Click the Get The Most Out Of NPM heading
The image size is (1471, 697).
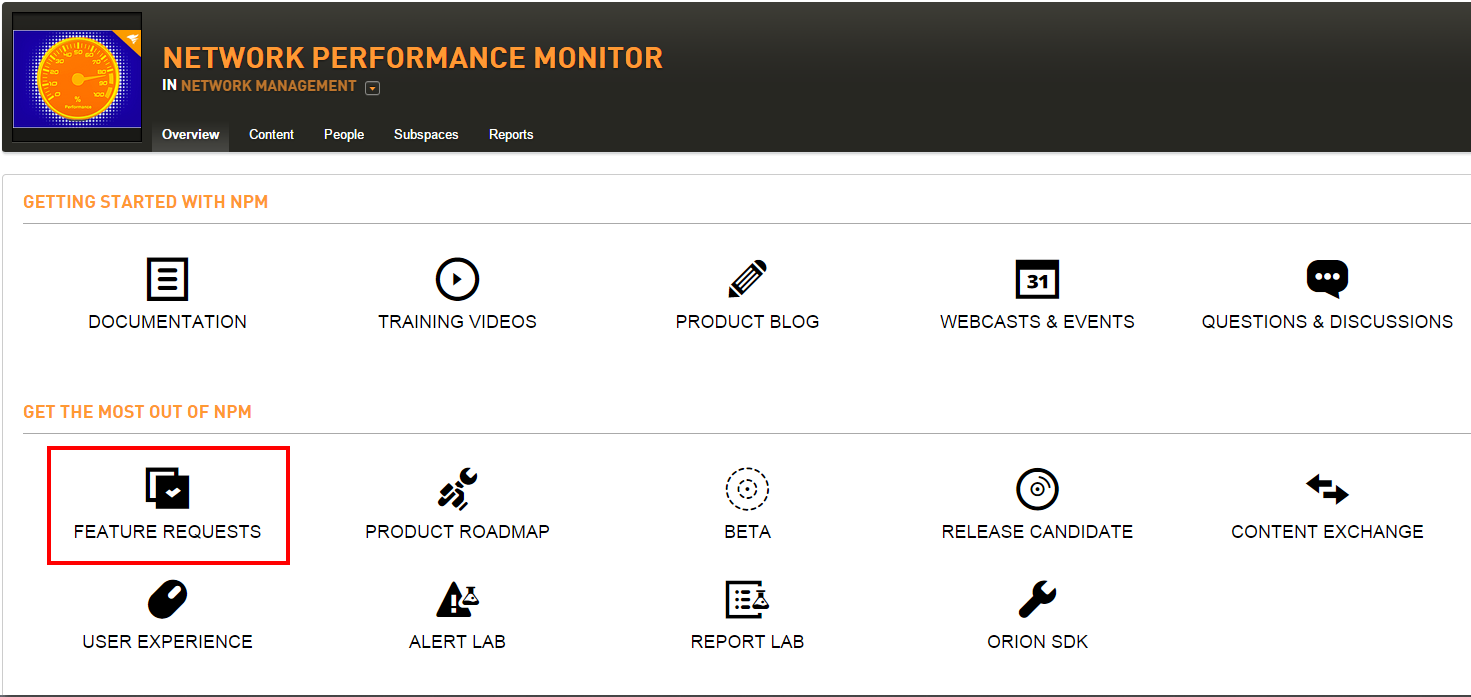138,412
